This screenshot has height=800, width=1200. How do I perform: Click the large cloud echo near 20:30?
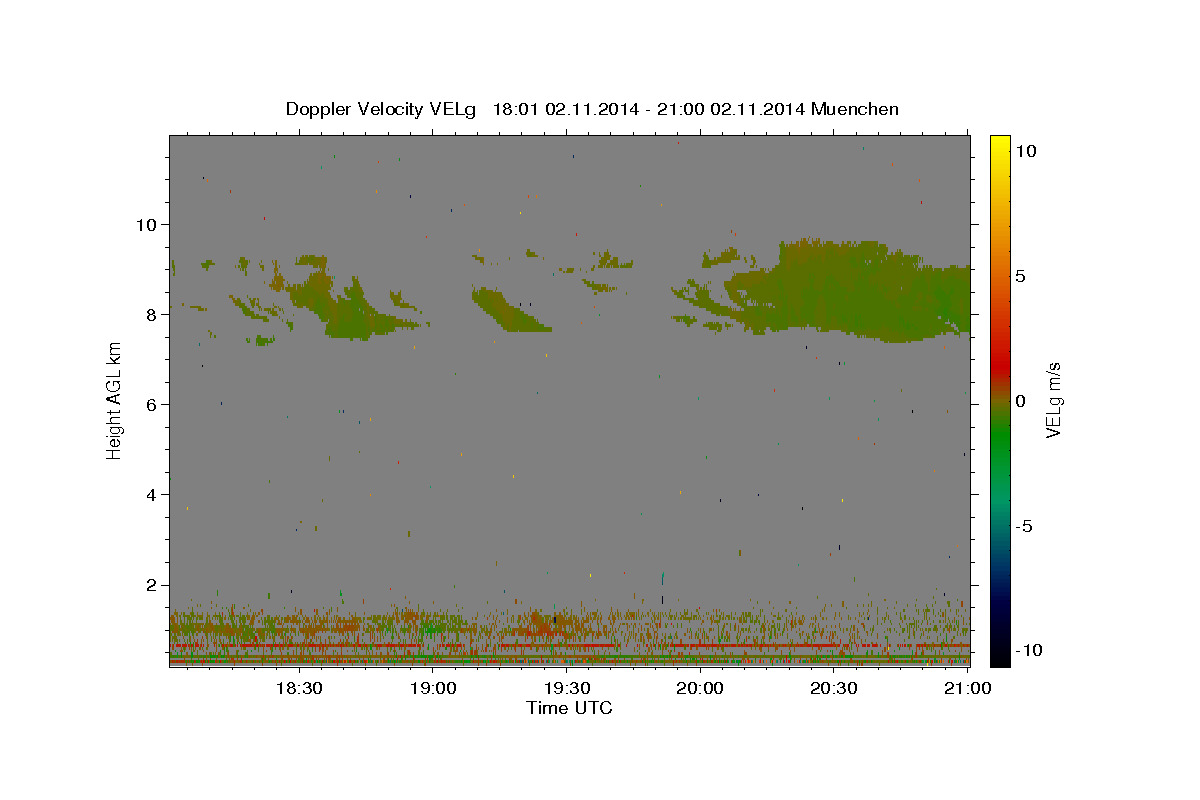pyautogui.click(x=850, y=293)
